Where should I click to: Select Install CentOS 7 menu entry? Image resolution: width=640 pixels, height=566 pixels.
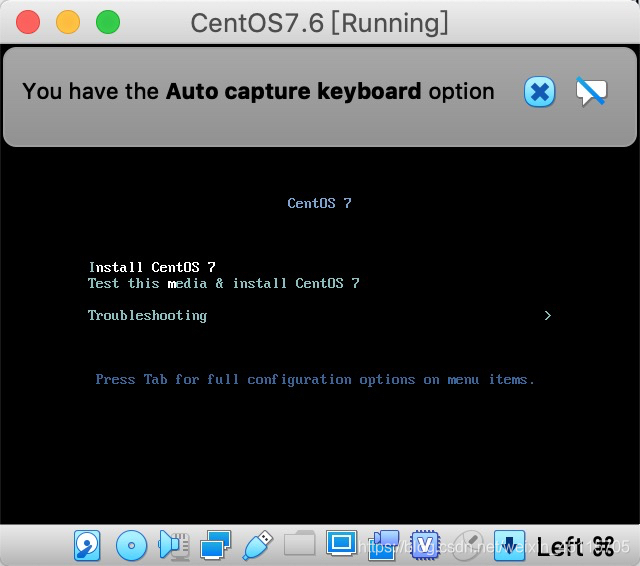tap(152, 267)
